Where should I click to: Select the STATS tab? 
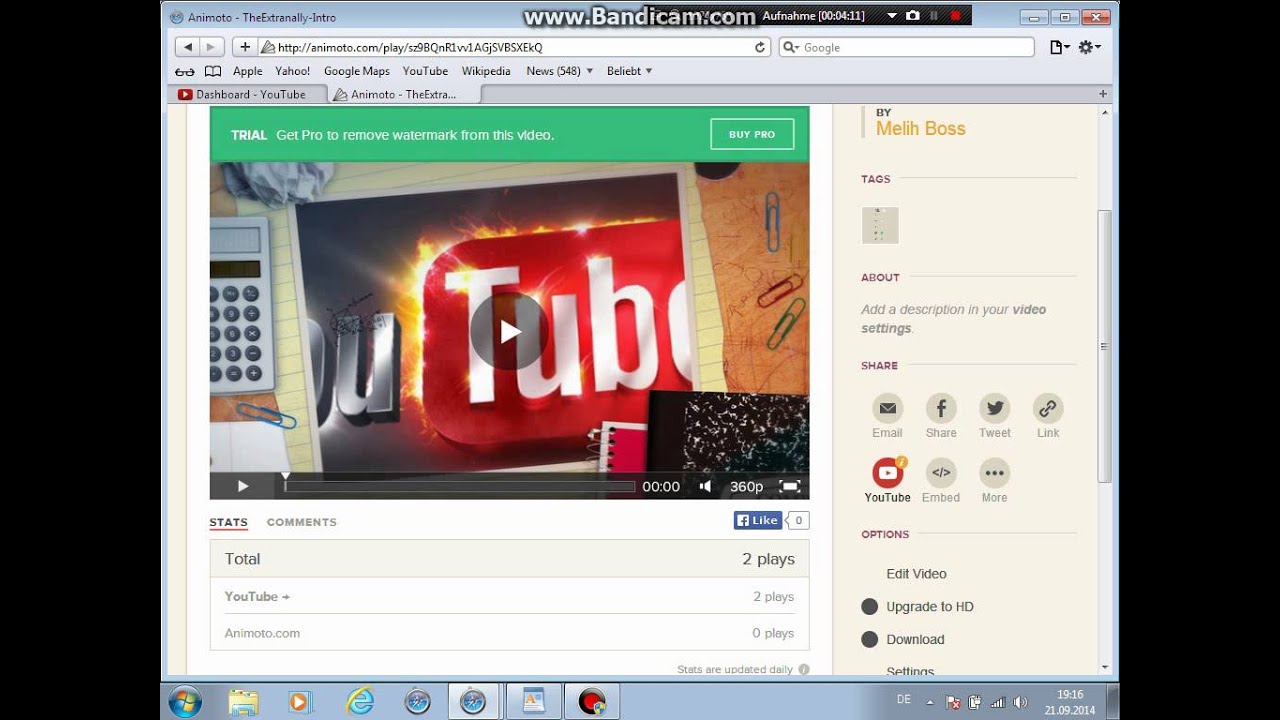[x=228, y=522]
